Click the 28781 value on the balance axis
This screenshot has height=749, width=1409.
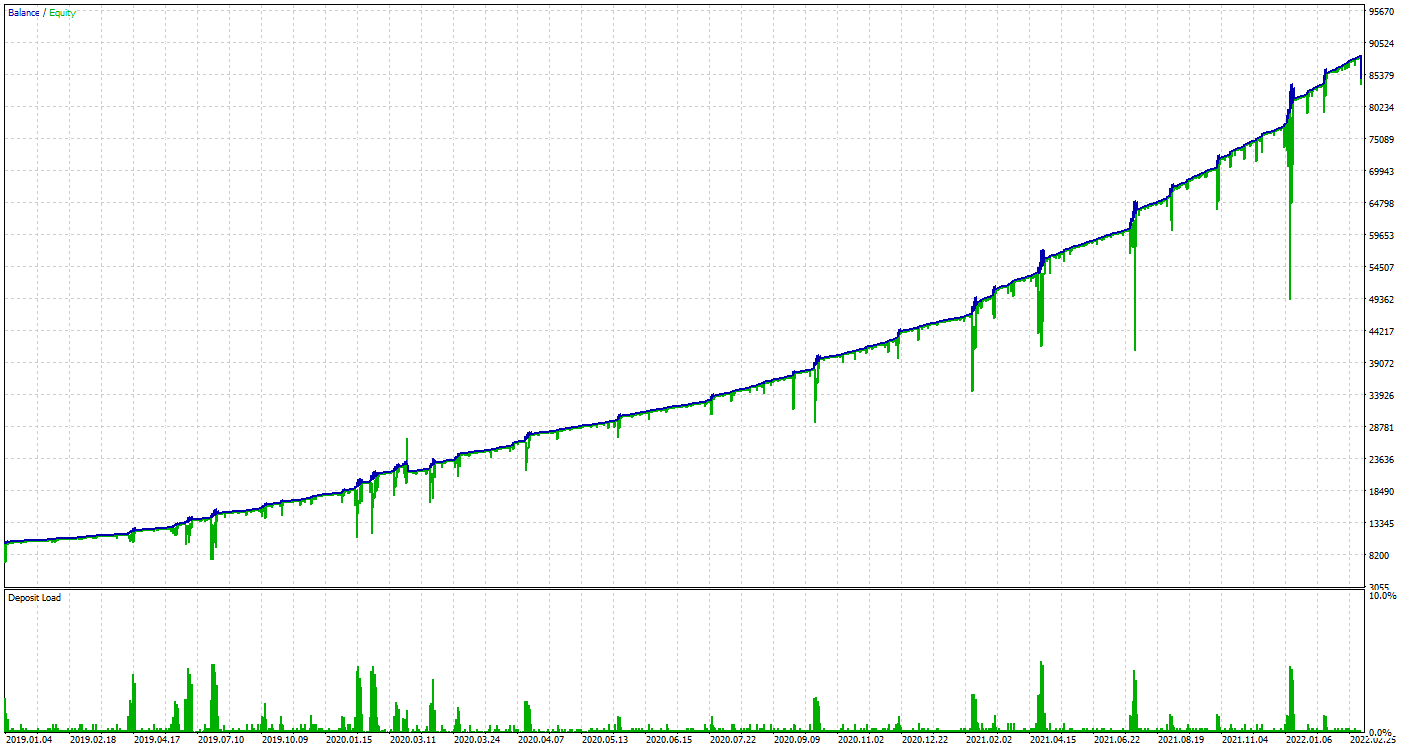1381,428
